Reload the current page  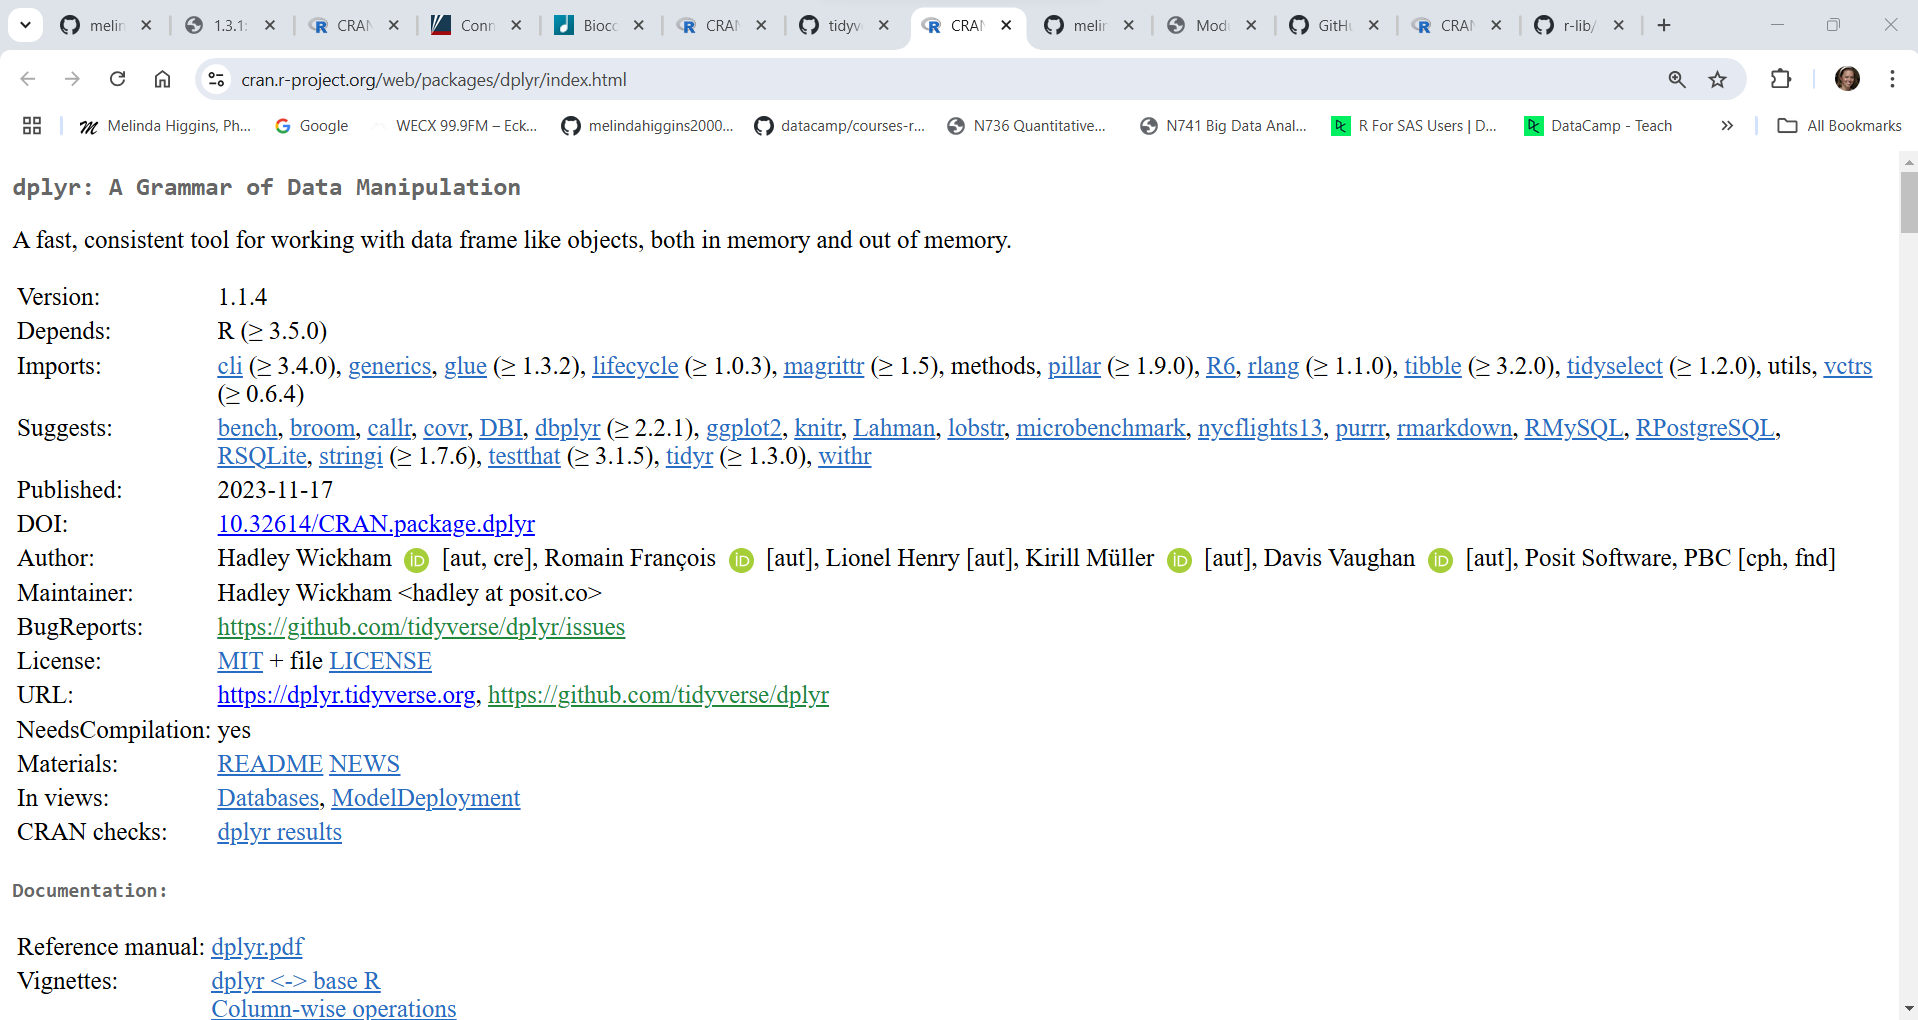pos(117,79)
